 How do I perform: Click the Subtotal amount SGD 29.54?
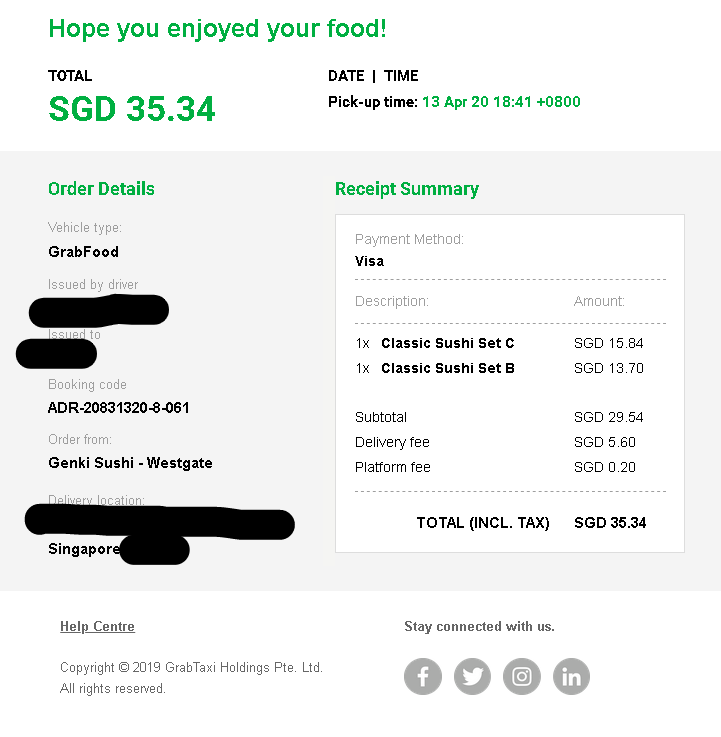coord(608,417)
